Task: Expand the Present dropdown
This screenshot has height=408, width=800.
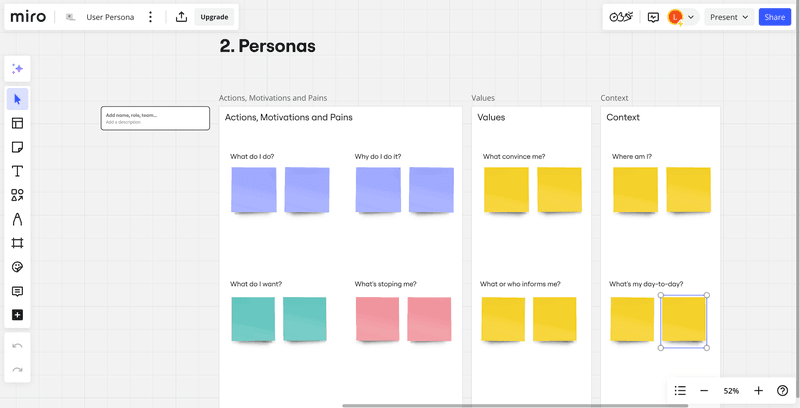Action: (729, 17)
